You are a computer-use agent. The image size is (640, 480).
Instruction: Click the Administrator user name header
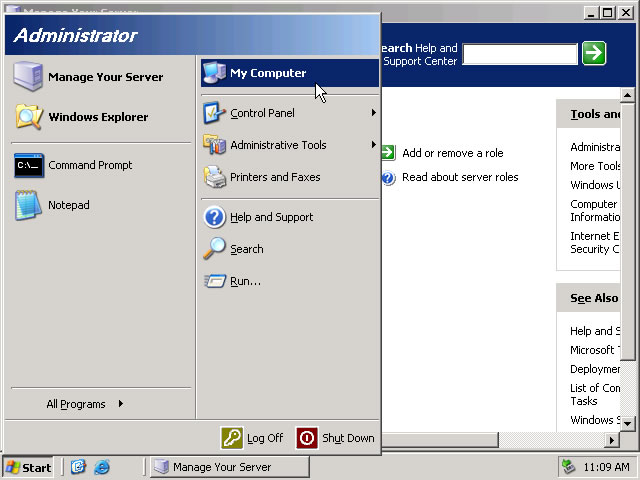[76, 35]
